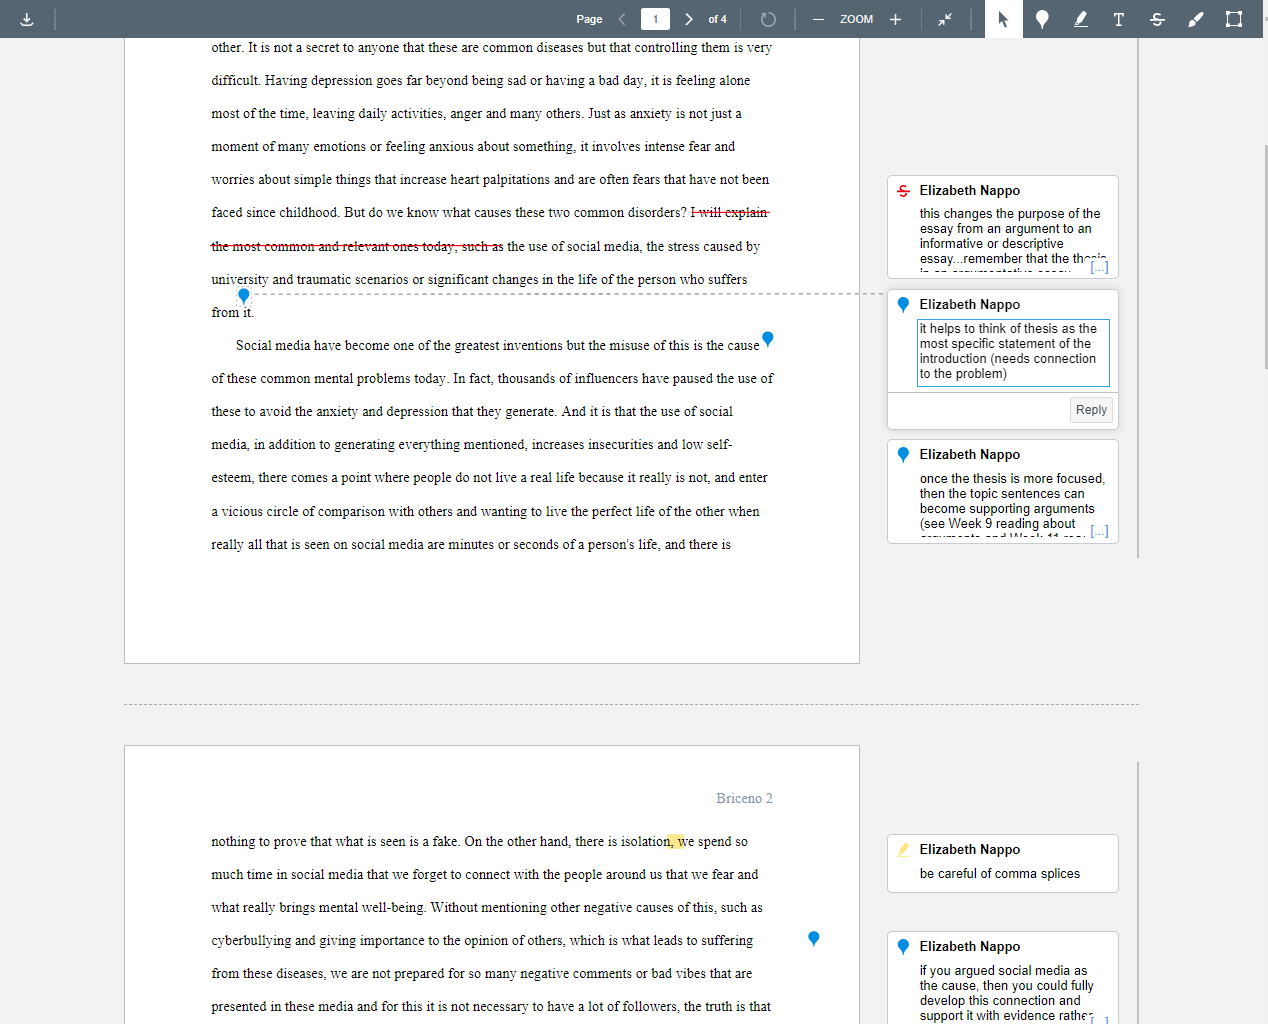Click Reply under the thesis comment

tap(1091, 410)
